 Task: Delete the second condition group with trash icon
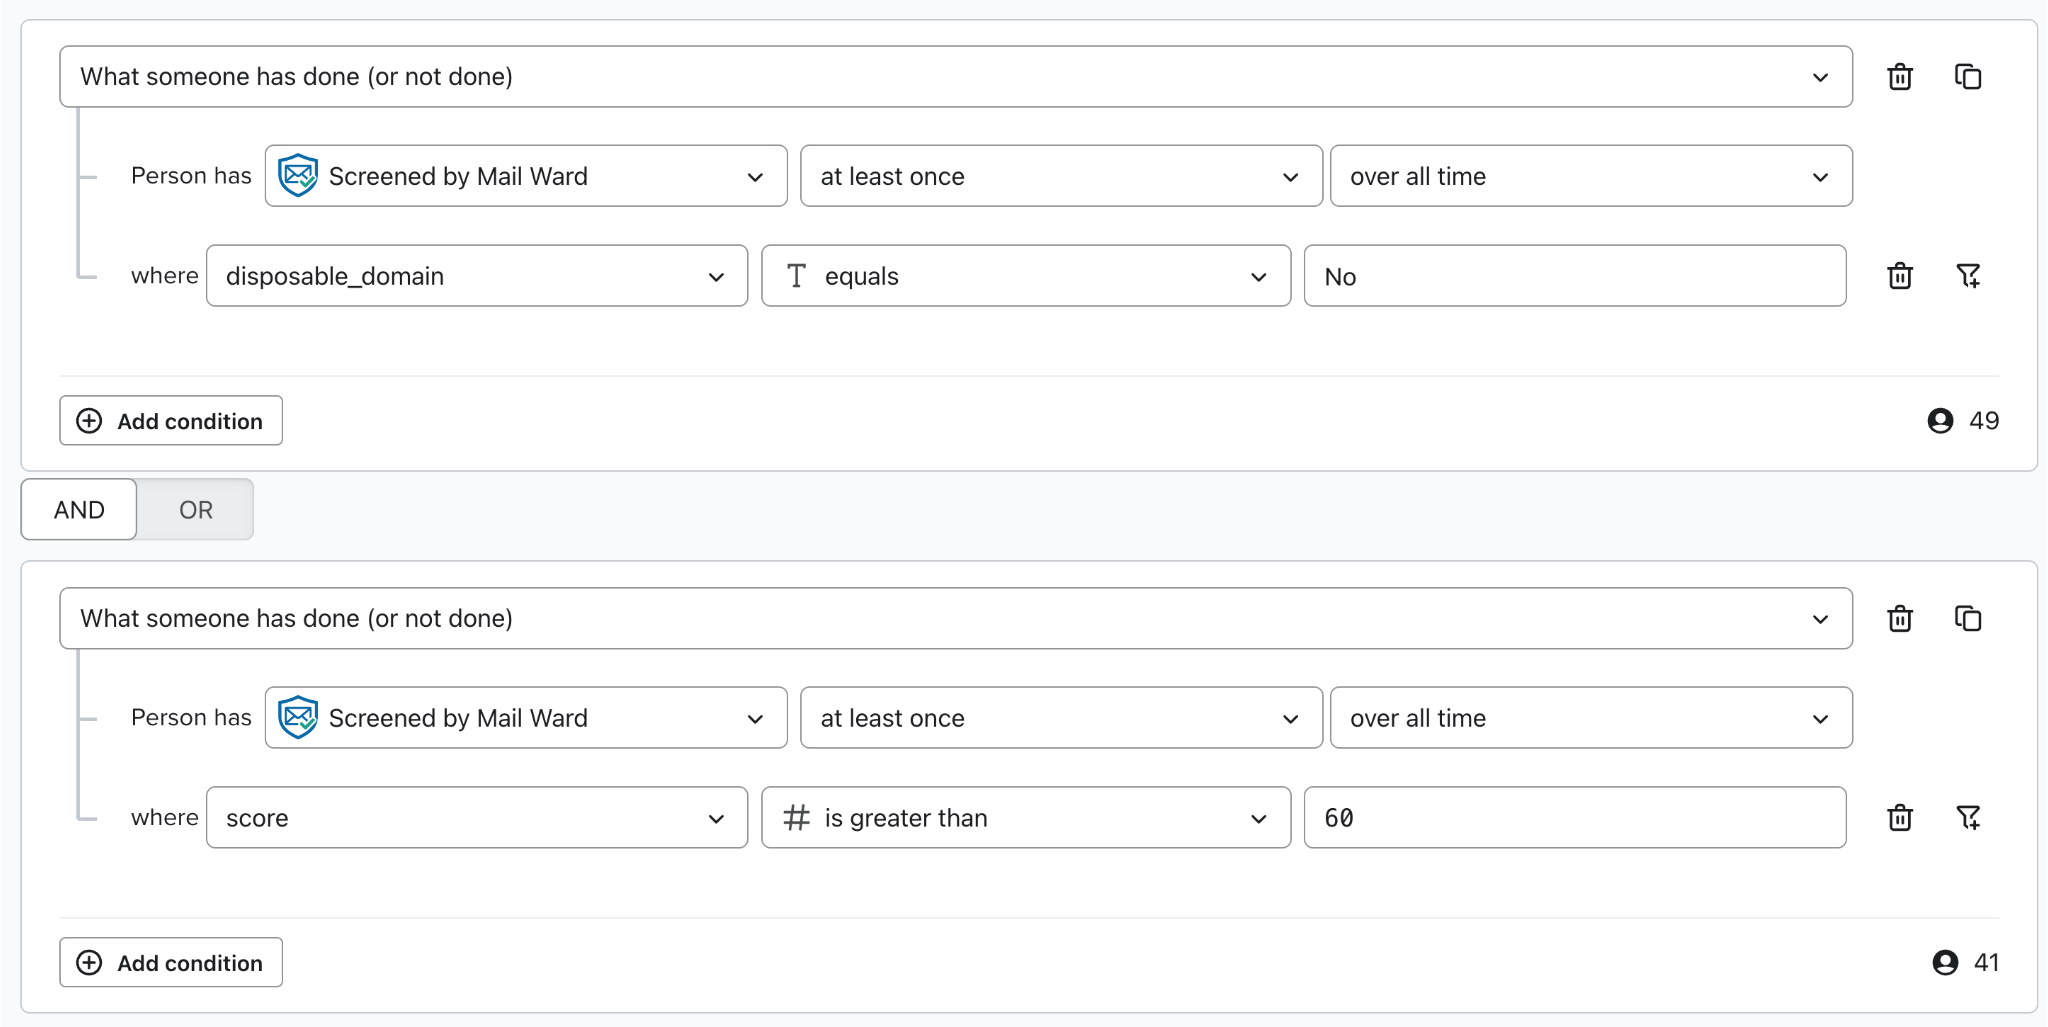(1900, 619)
